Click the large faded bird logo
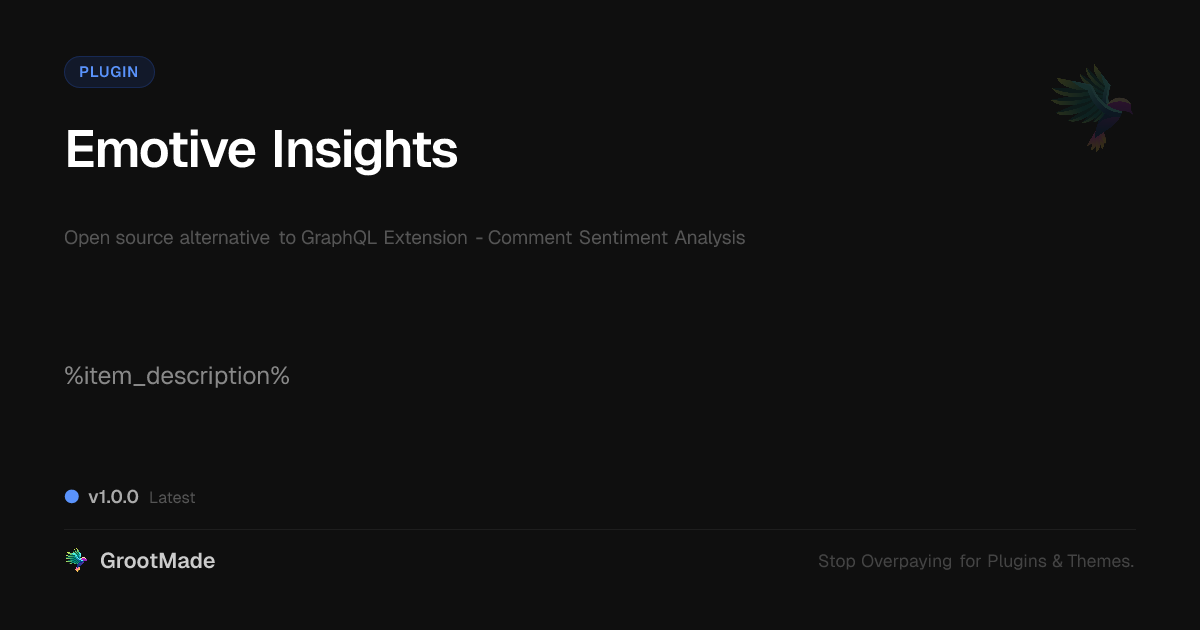 click(x=1092, y=107)
